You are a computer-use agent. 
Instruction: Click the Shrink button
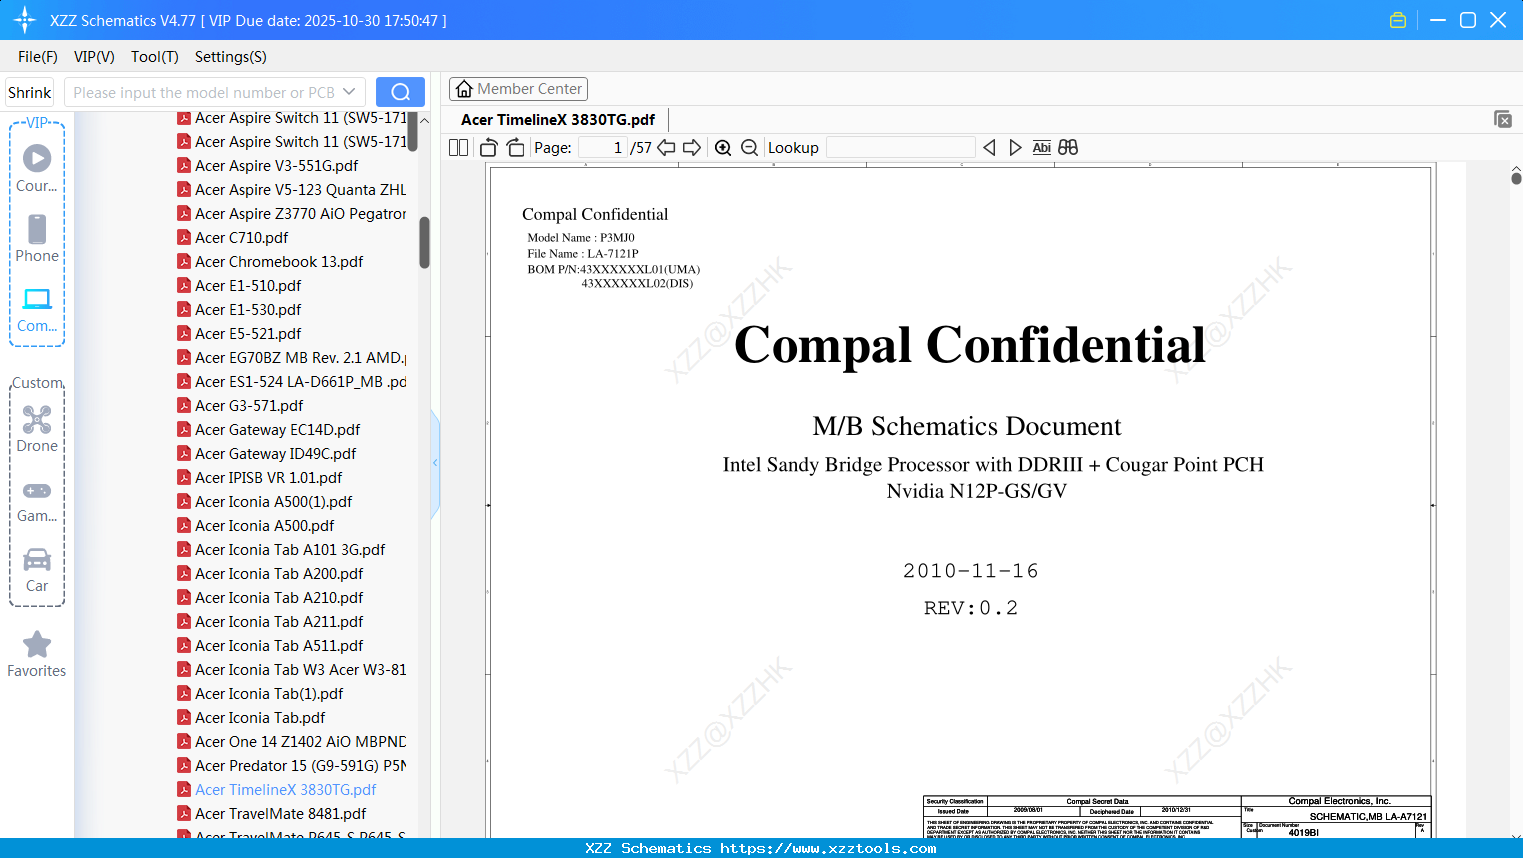click(30, 92)
